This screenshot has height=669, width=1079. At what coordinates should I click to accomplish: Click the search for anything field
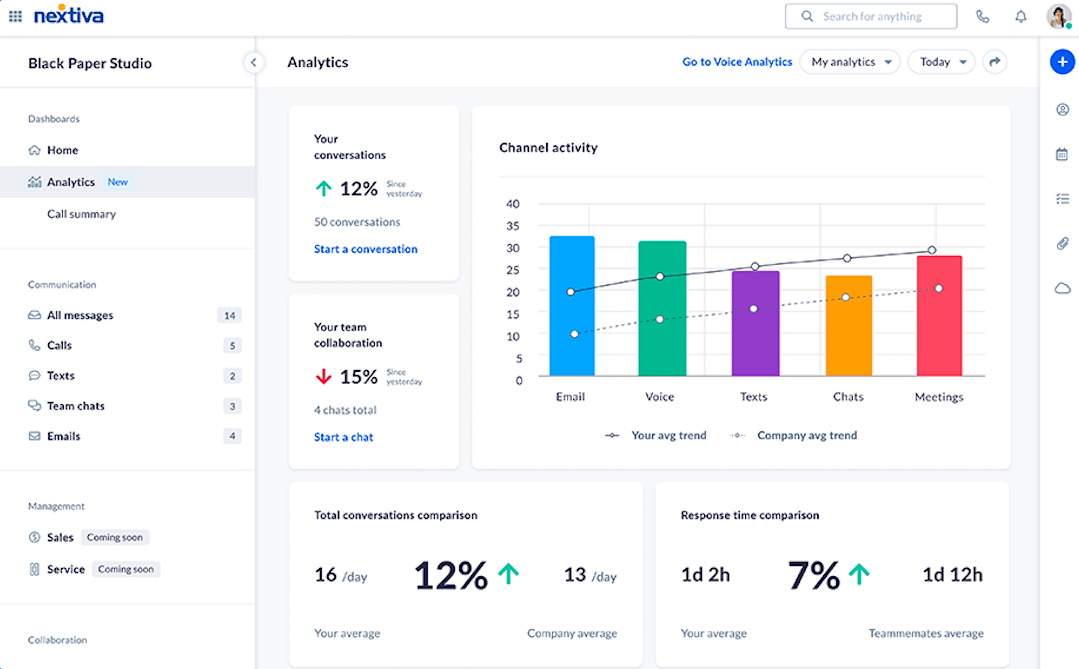tap(871, 16)
